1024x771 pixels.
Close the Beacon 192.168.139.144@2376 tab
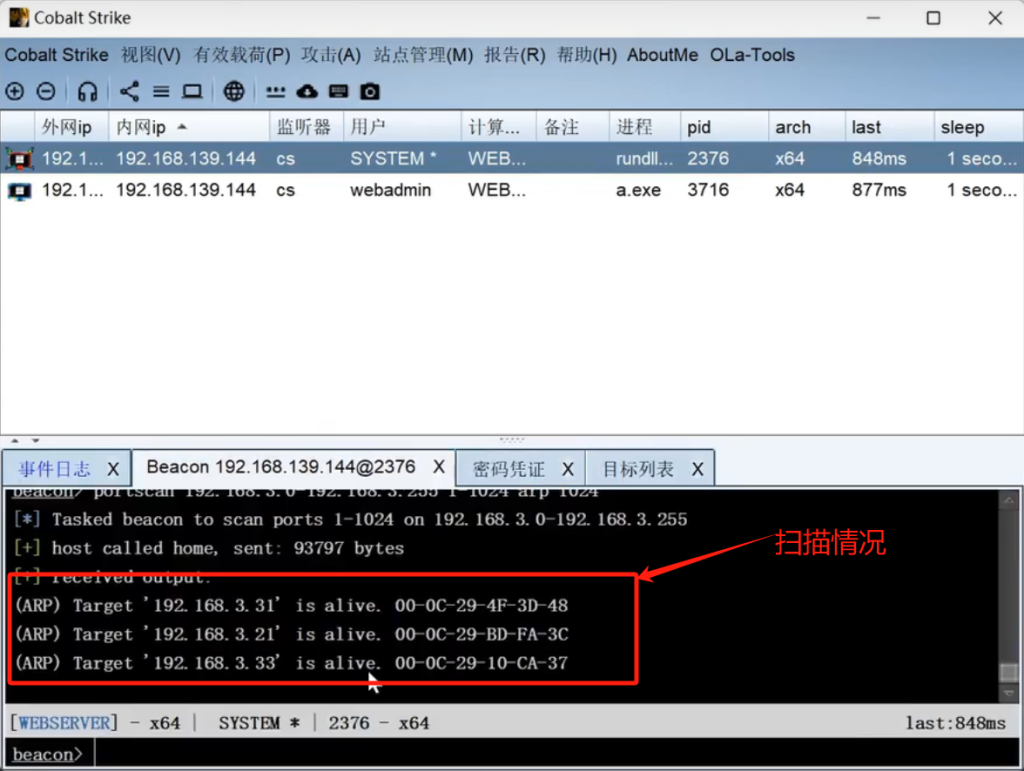click(x=439, y=467)
